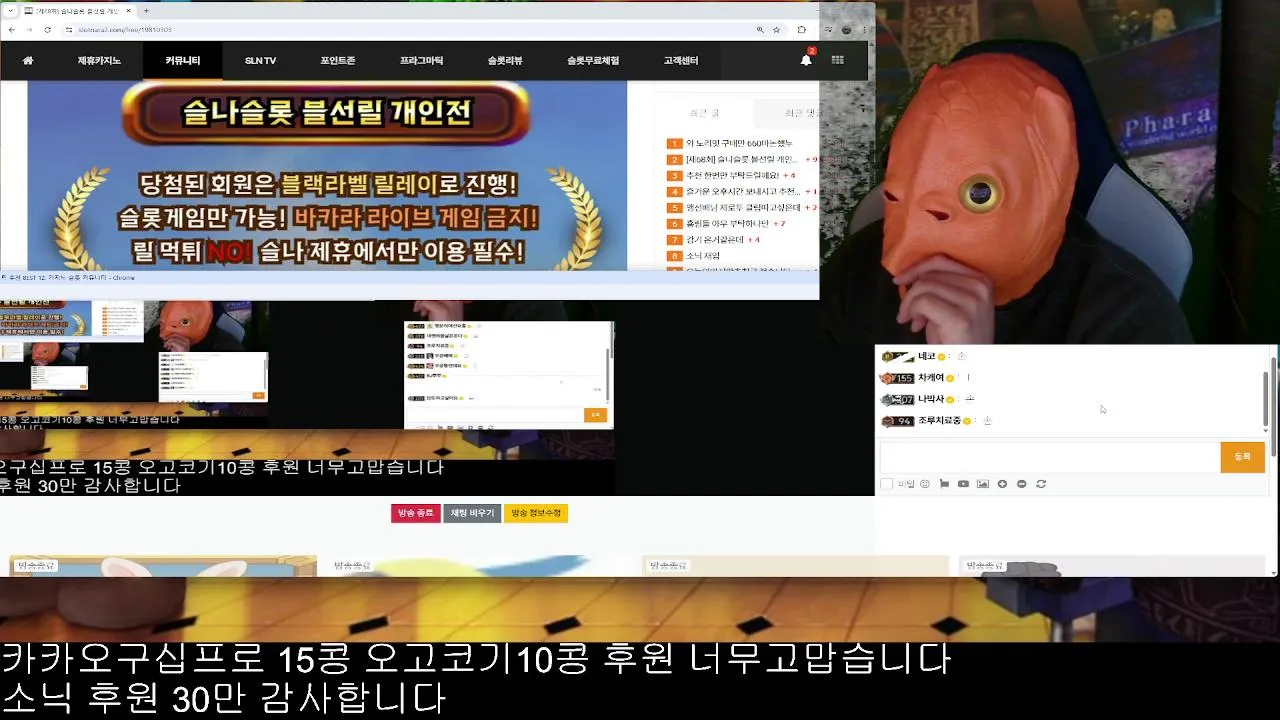Open the 포인트존 menu
This screenshot has width=1280, height=720.
click(x=338, y=61)
